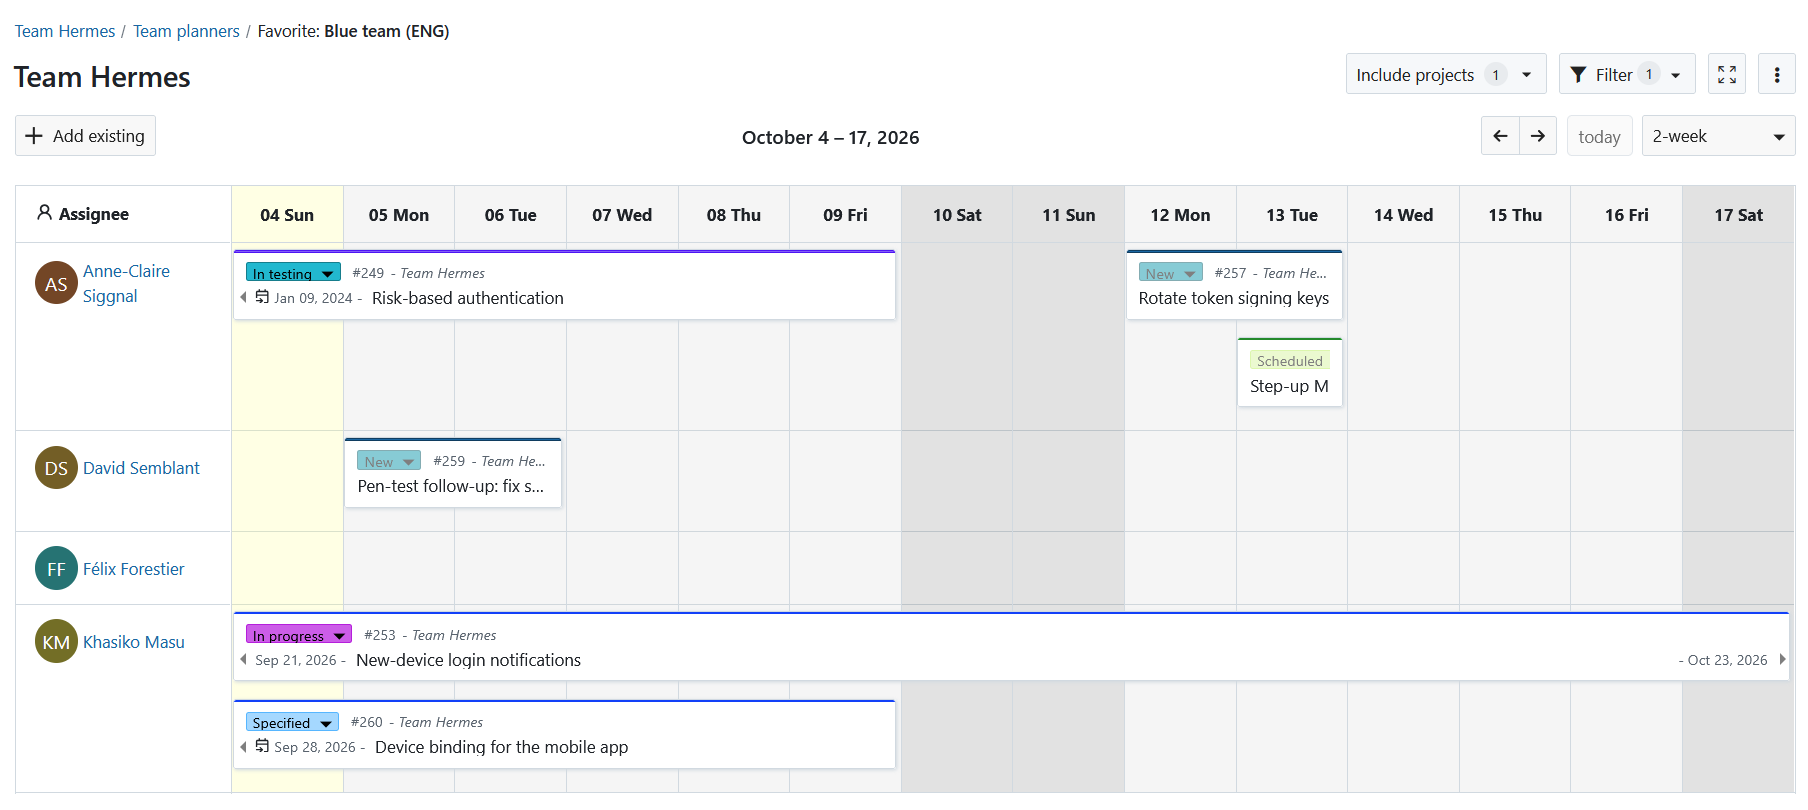Open the Filter dropdown
Image resolution: width=1808 pixels, height=810 pixels.
pyautogui.click(x=1626, y=74)
